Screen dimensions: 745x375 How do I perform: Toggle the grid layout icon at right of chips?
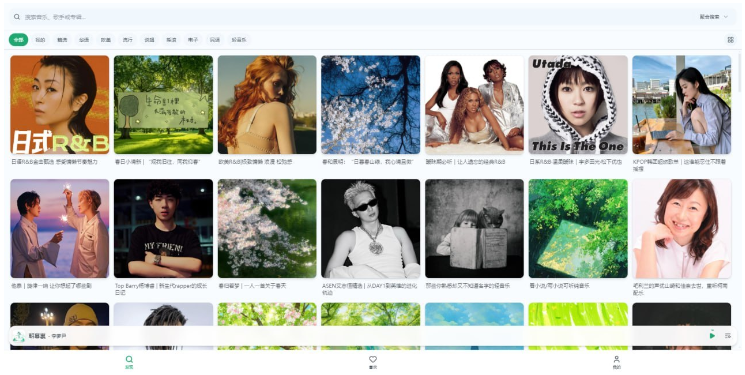pos(731,40)
